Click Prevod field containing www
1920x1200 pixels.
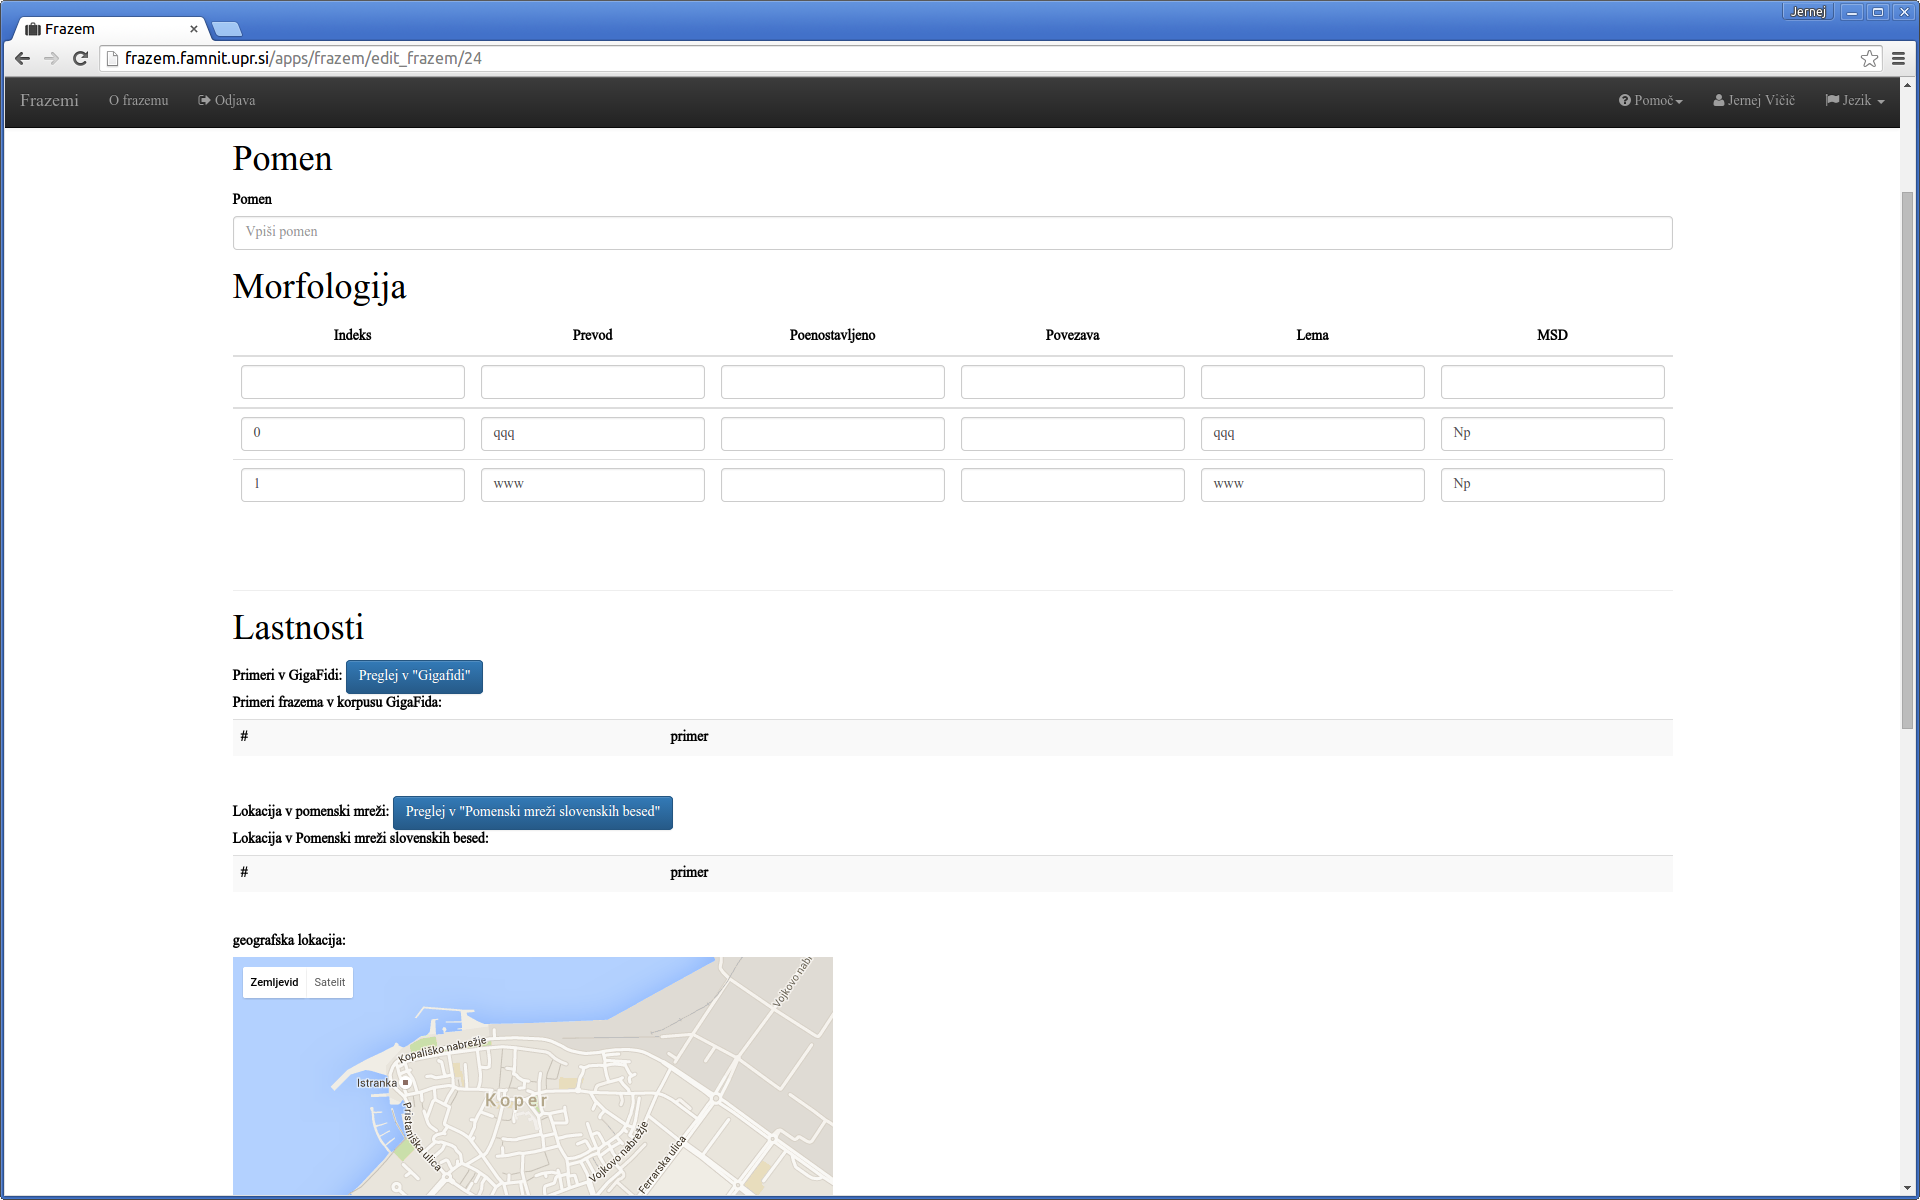click(x=592, y=485)
